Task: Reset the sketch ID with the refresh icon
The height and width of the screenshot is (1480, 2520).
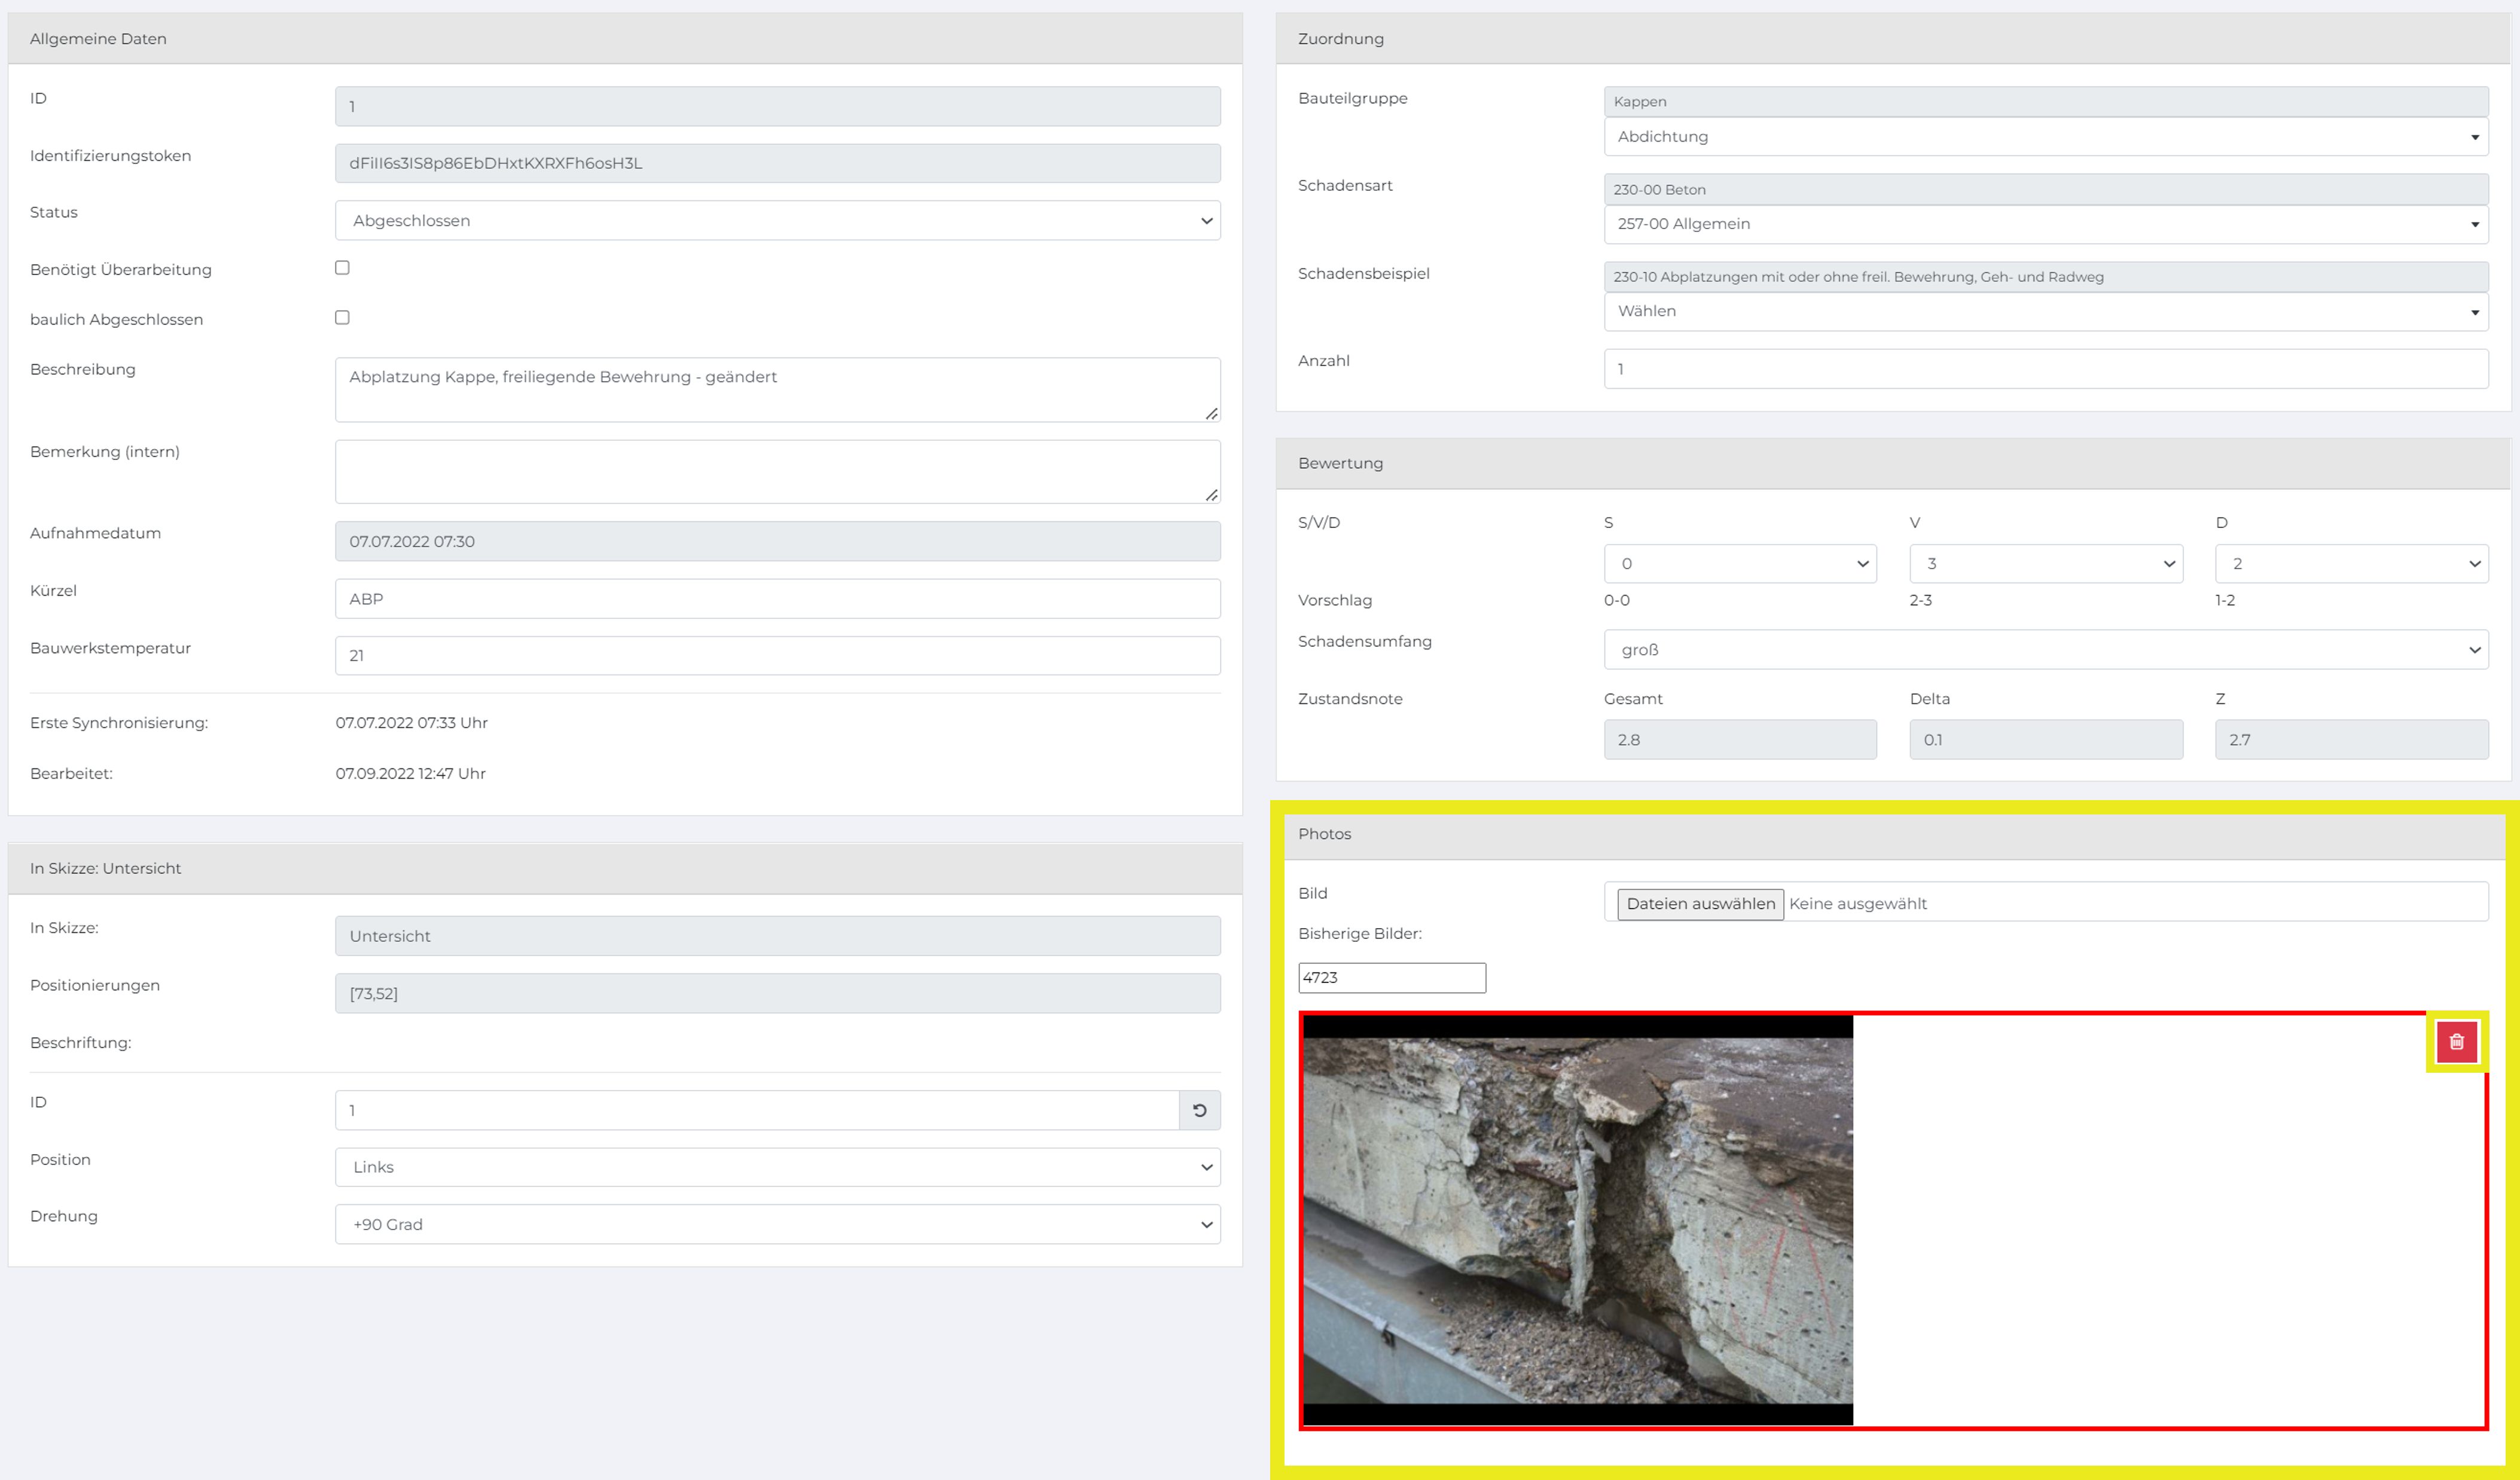Action: [x=1199, y=1110]
